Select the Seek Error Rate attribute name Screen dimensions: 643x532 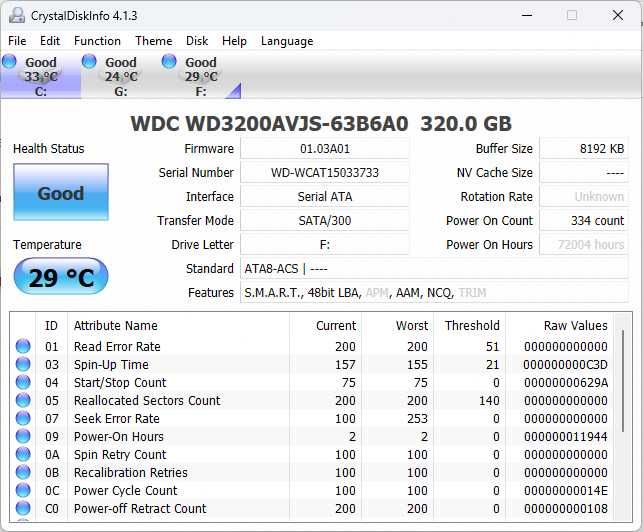116,419
